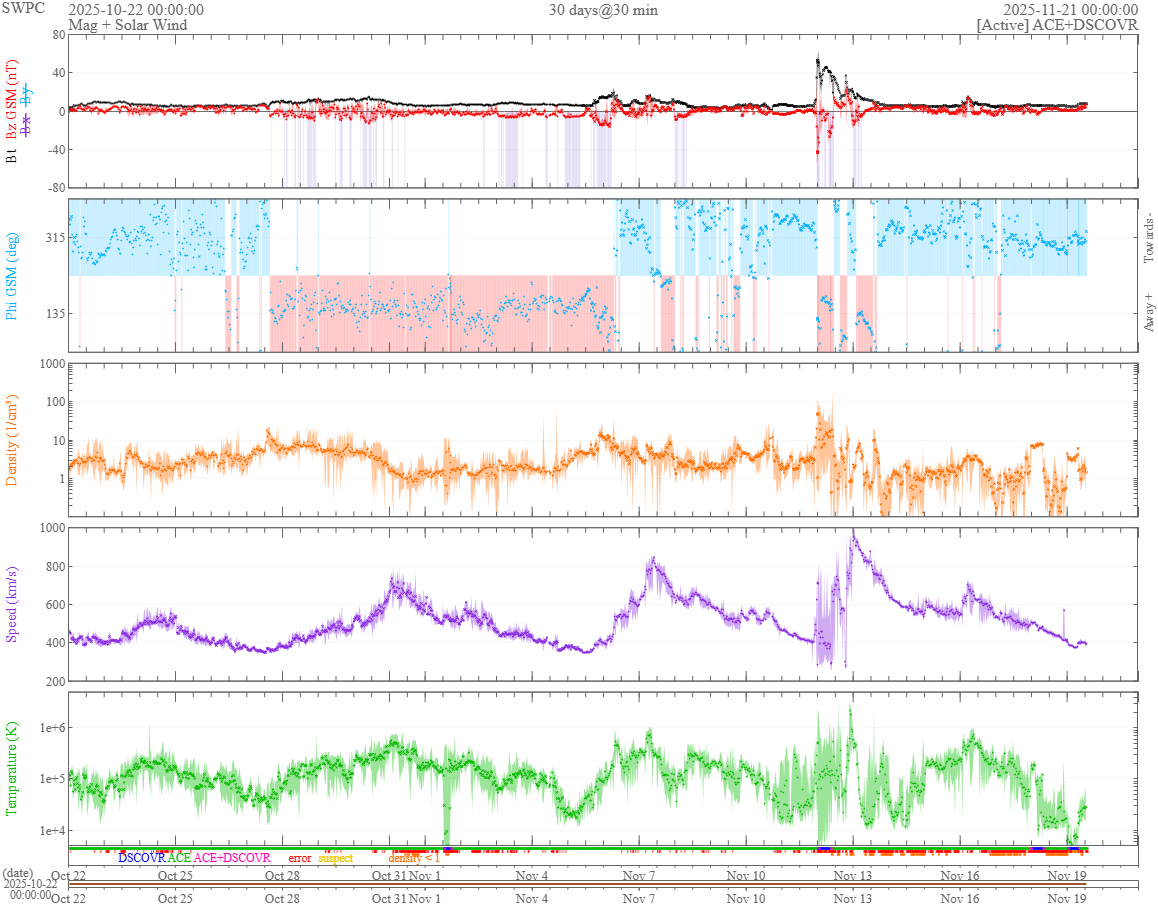Click the 200 tick on the Speed axis
This screenshot has height=905, width=1158.
55,681
